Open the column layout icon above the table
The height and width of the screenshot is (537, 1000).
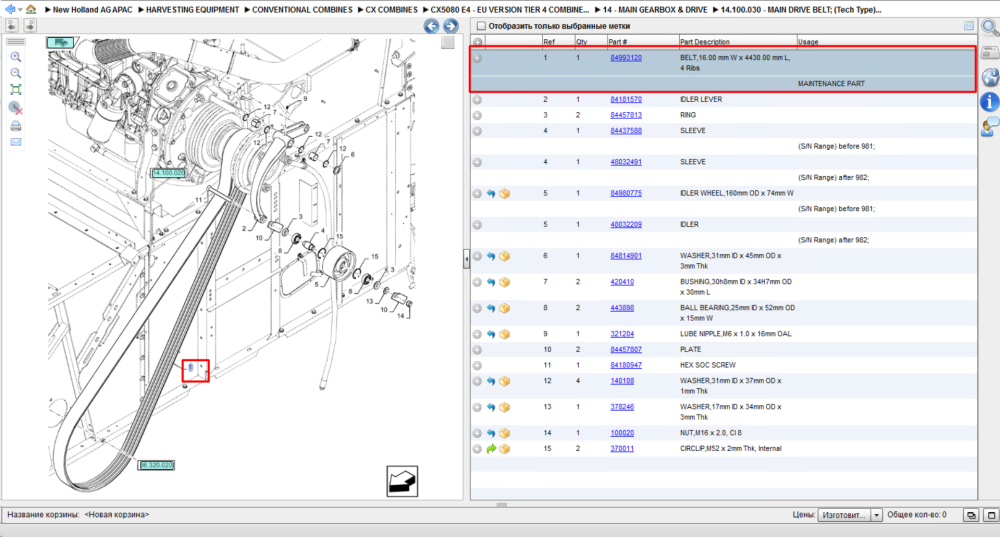pos(969,26)
